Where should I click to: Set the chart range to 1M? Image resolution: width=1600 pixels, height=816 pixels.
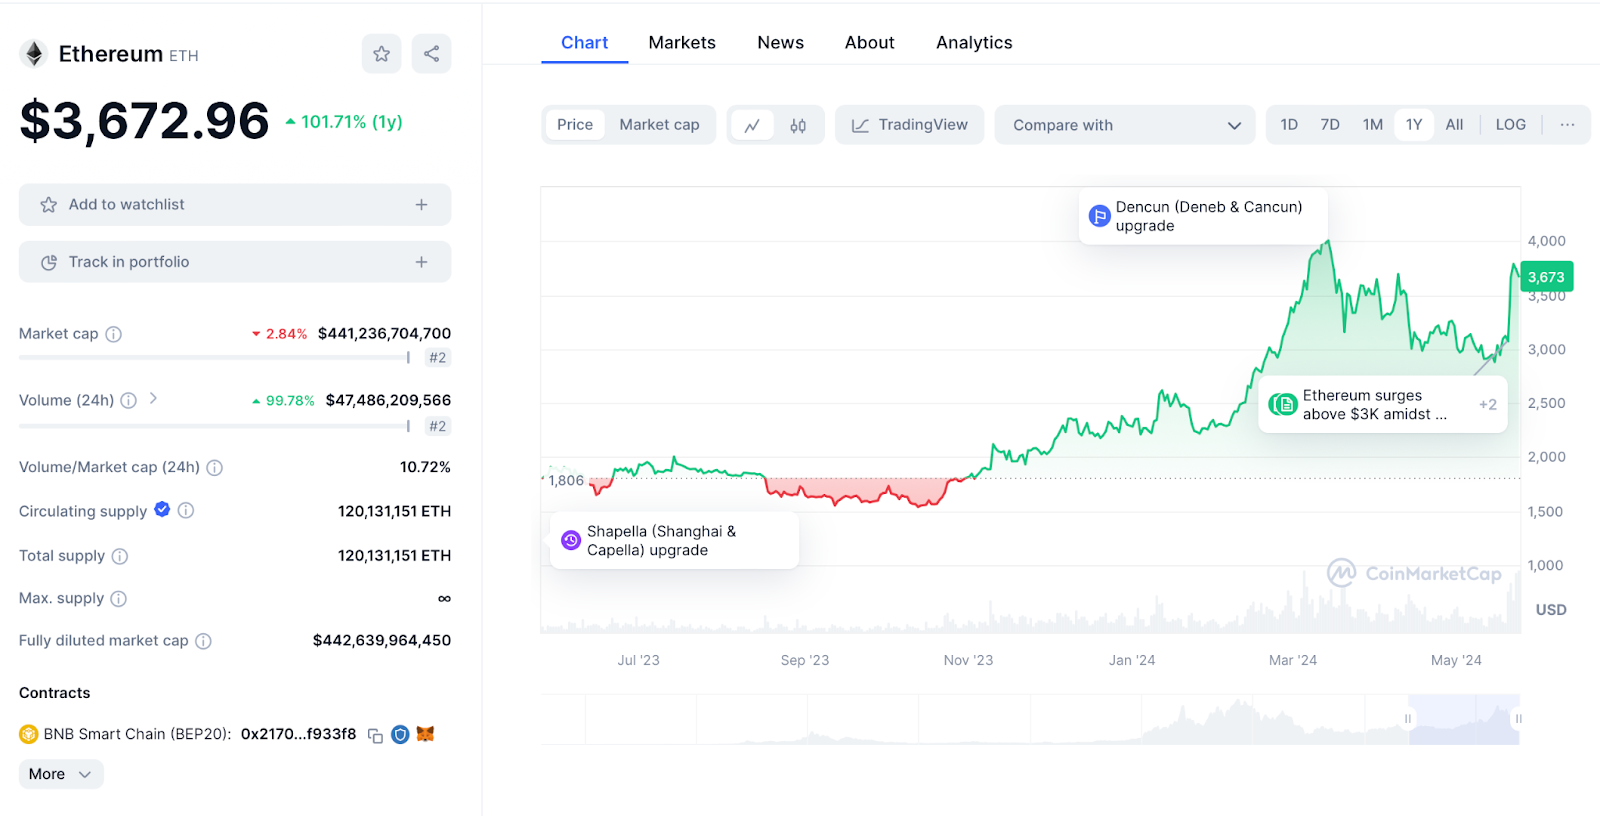tap(1372, 125)
